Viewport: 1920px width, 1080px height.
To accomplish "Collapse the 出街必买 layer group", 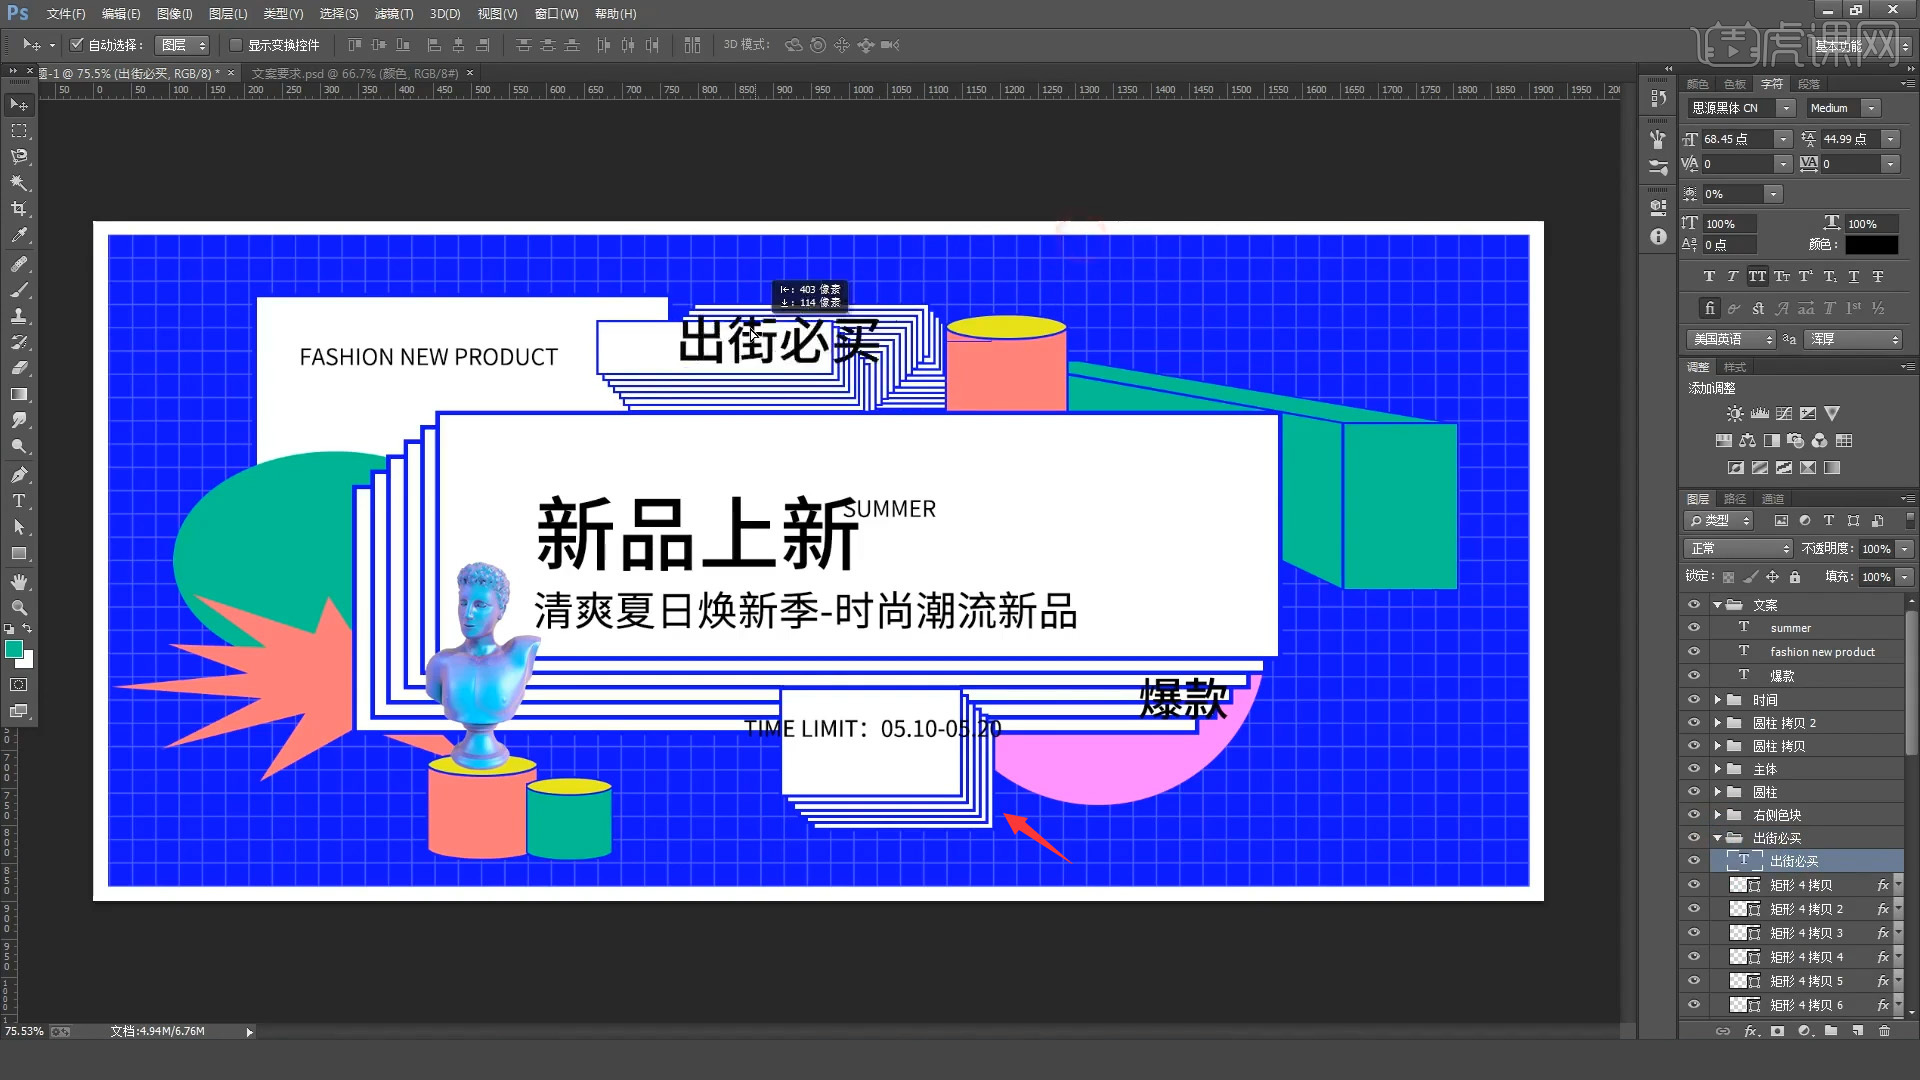I will 1718,837.
